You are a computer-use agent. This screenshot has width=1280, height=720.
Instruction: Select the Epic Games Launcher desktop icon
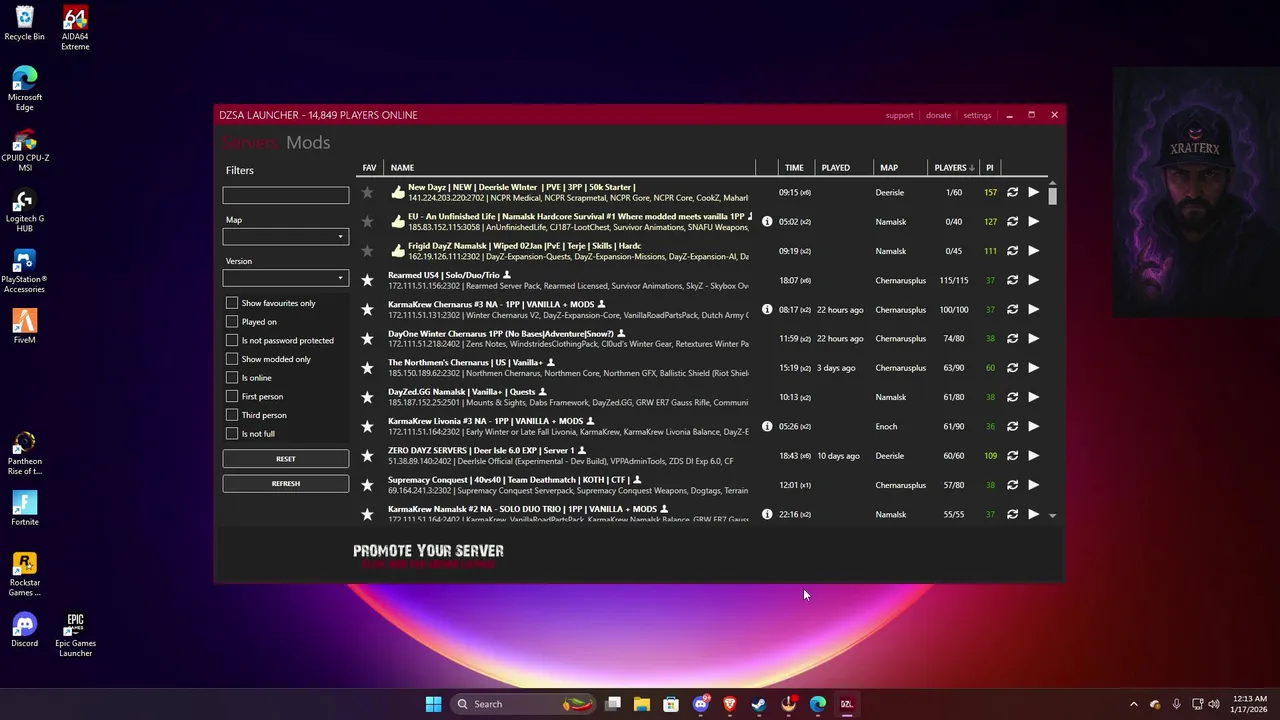pos(75,635)
